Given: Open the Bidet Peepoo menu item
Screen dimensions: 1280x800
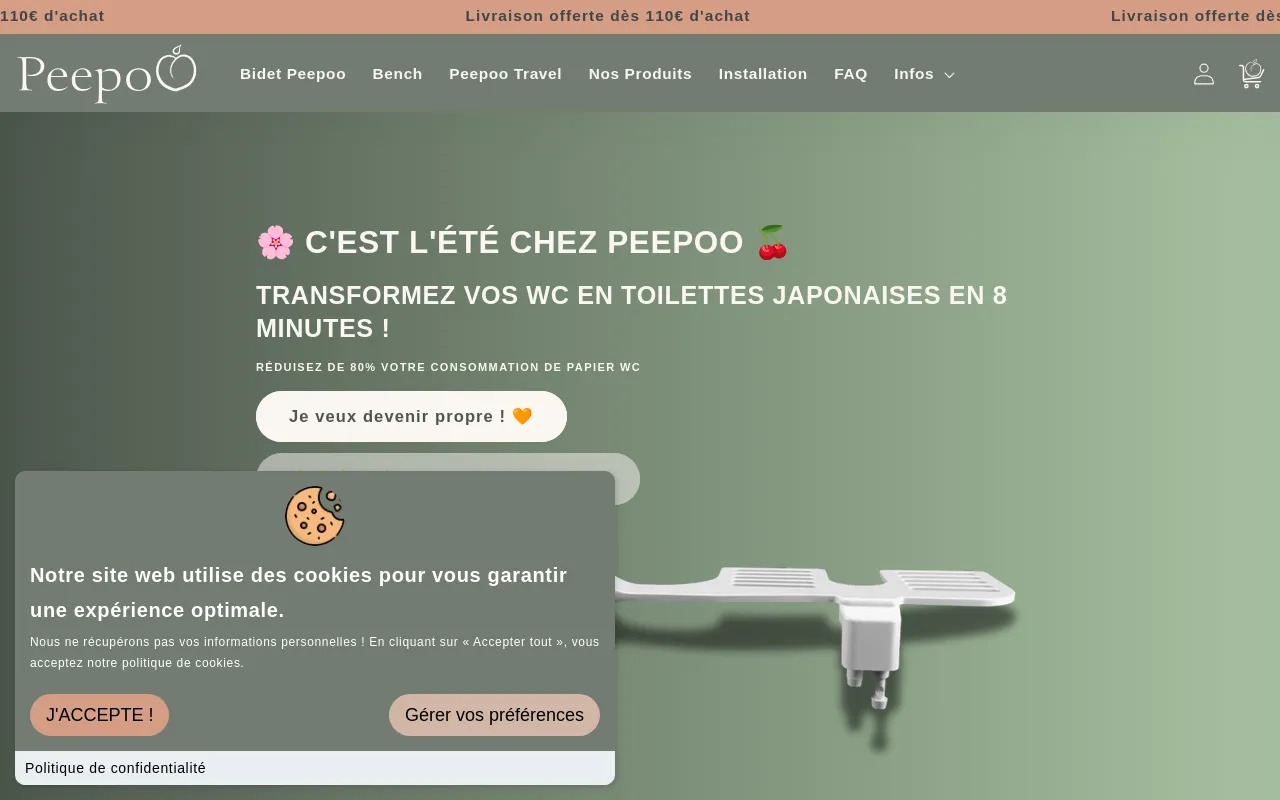Looking at the screenshot, I should tap(293, 74).
